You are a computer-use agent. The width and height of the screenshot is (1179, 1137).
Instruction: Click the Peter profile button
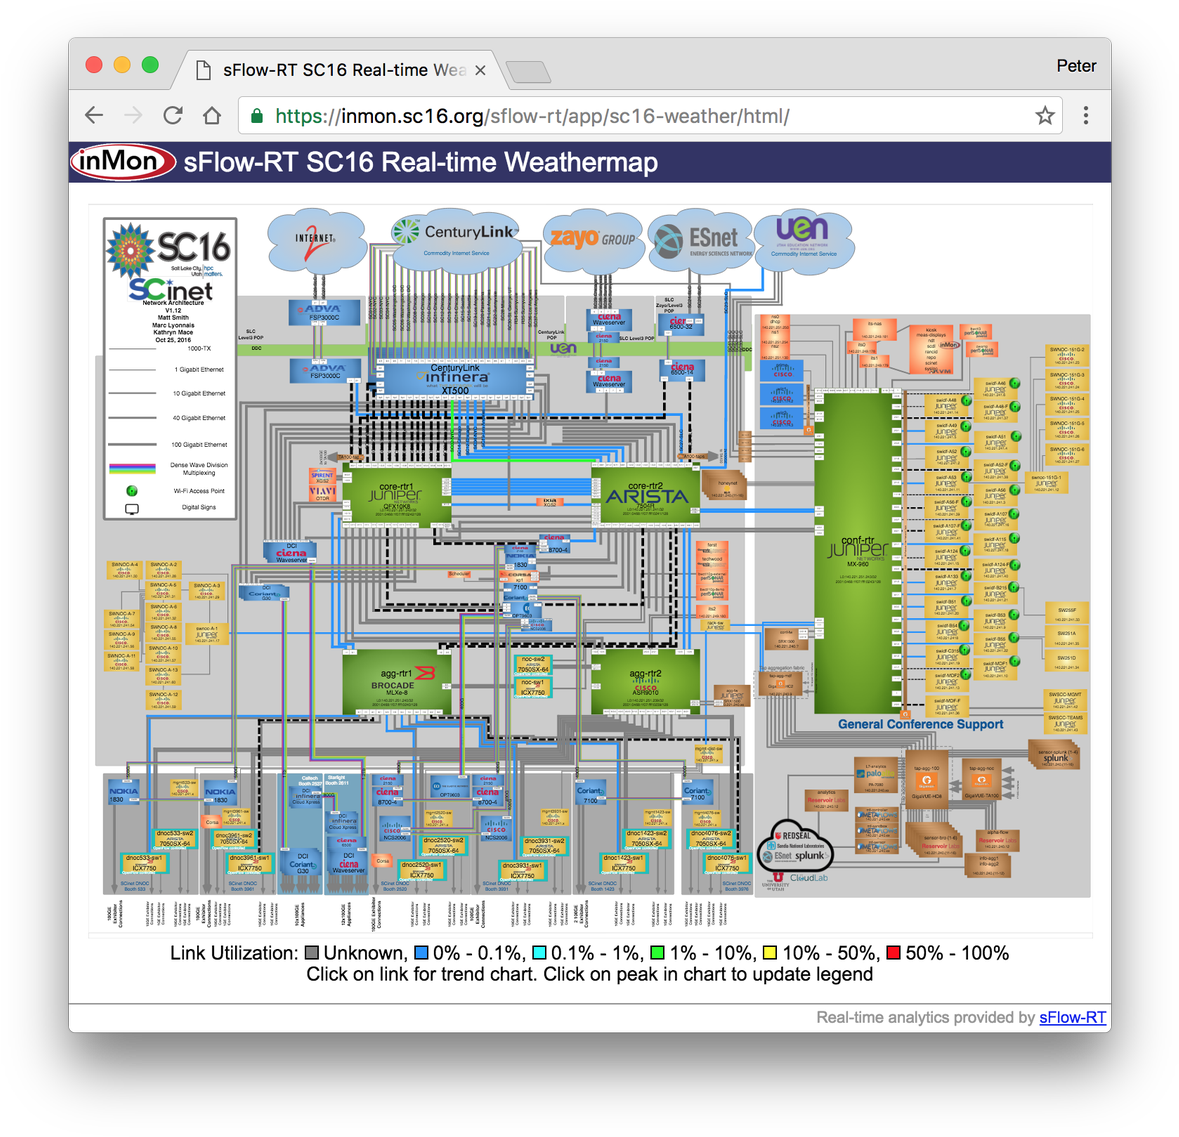click(x=1076, y=66)
